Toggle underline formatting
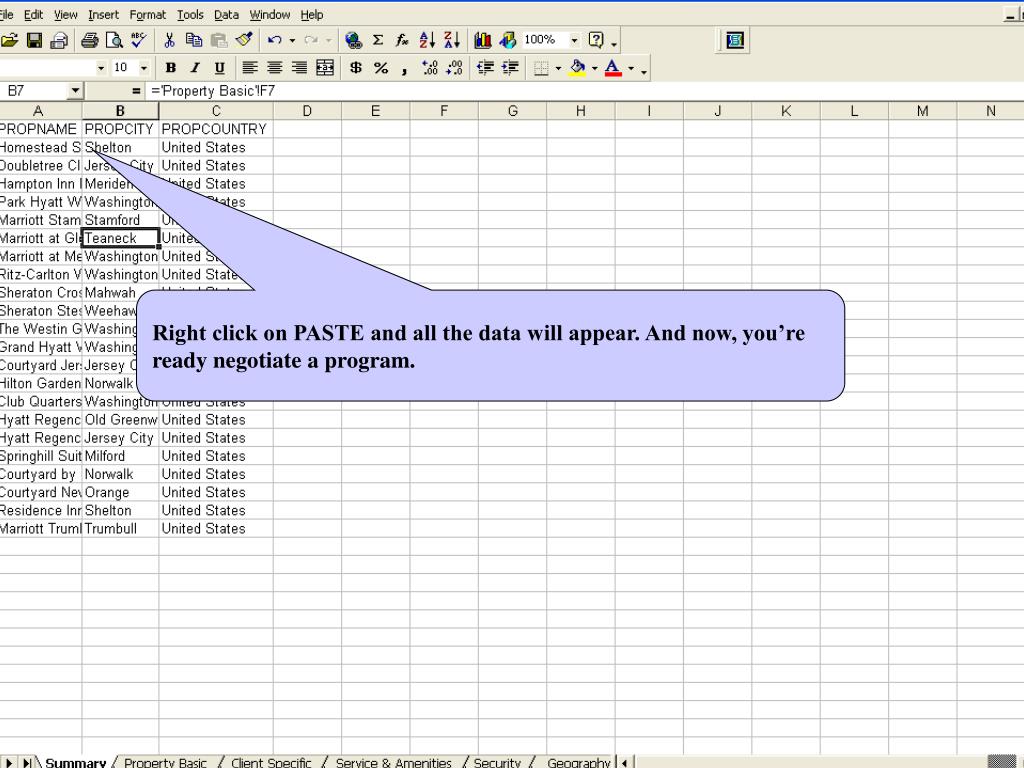1024x768 pixels. point(219,67)
